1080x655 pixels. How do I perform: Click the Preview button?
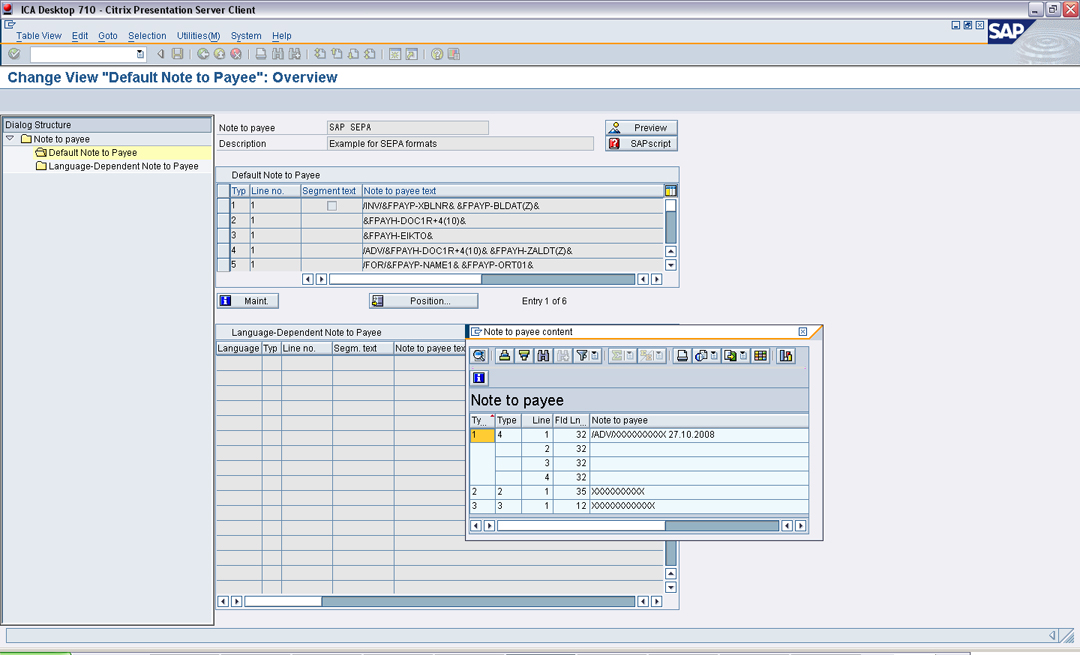641,128
